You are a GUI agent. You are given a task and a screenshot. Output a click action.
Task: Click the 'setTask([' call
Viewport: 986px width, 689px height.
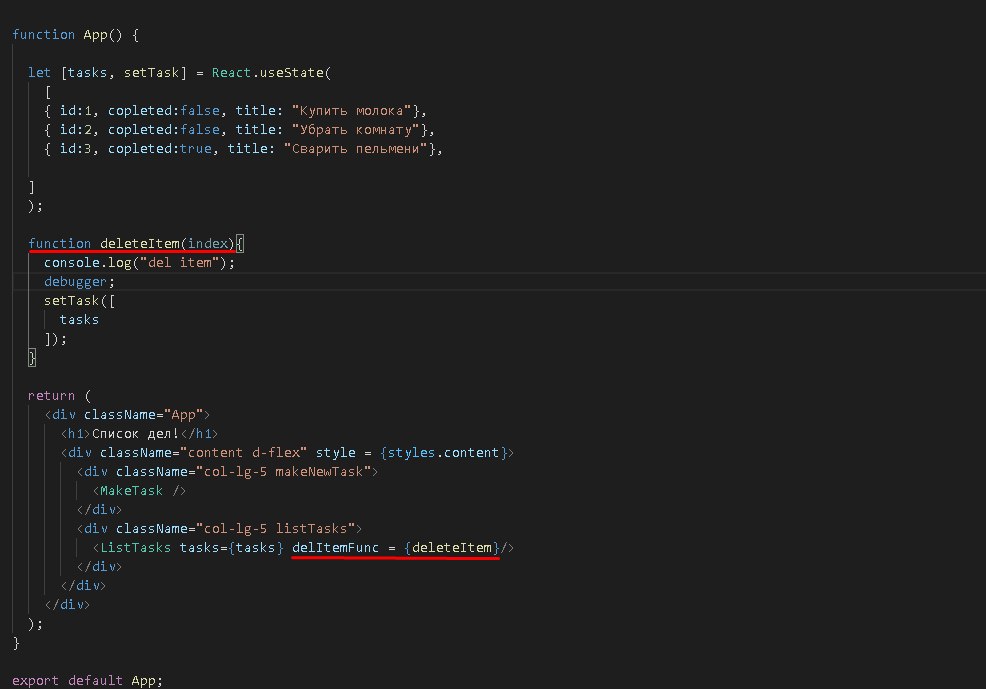point(79,300)
